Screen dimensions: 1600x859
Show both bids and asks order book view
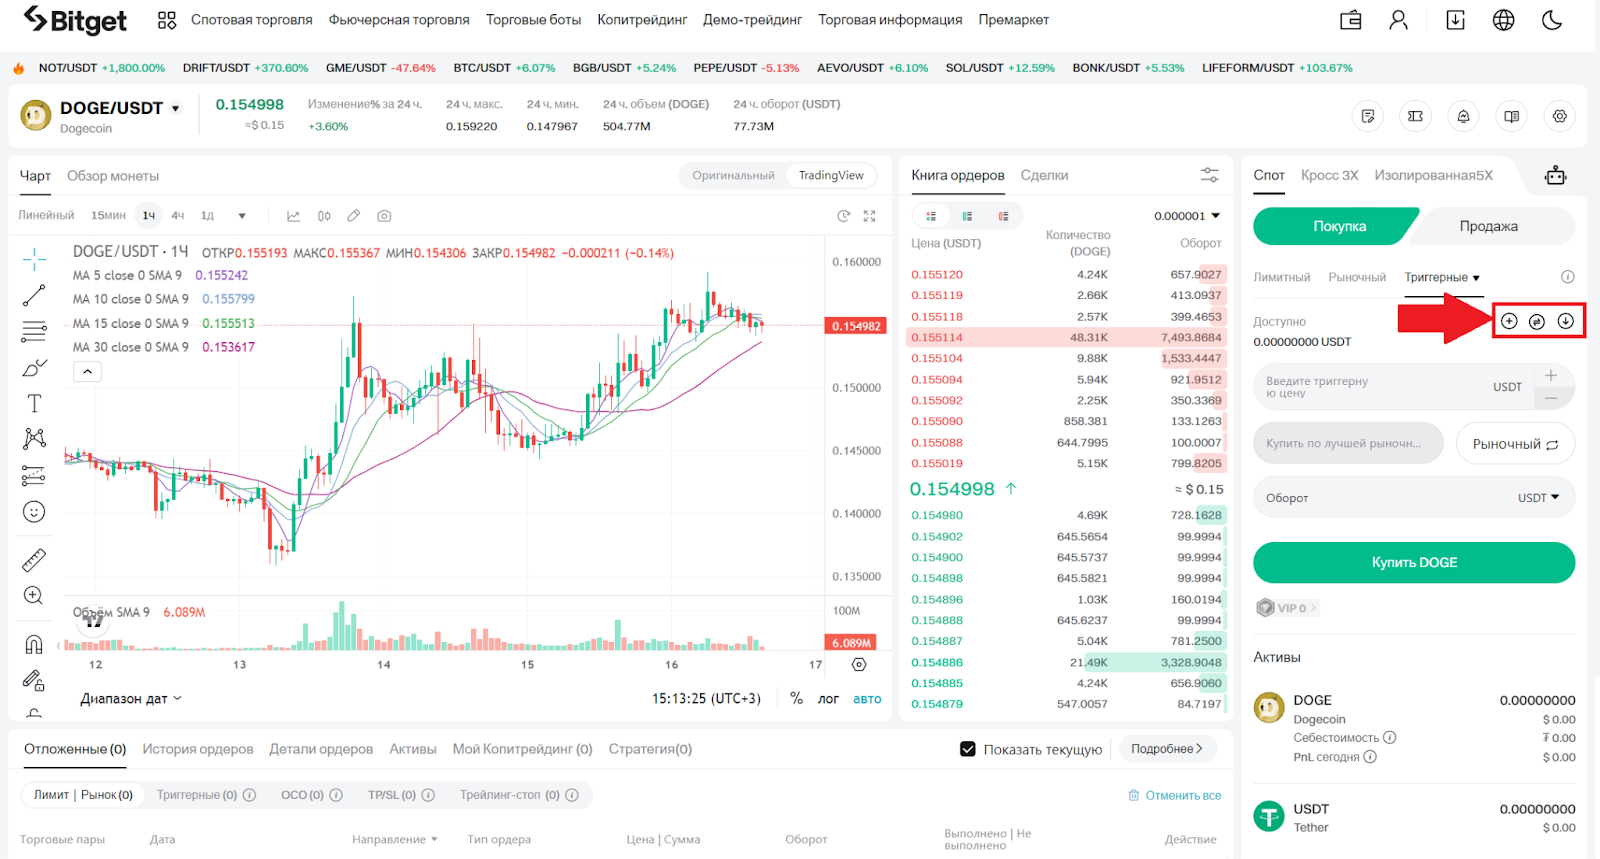pyautogui.click(x=931, y=216)
